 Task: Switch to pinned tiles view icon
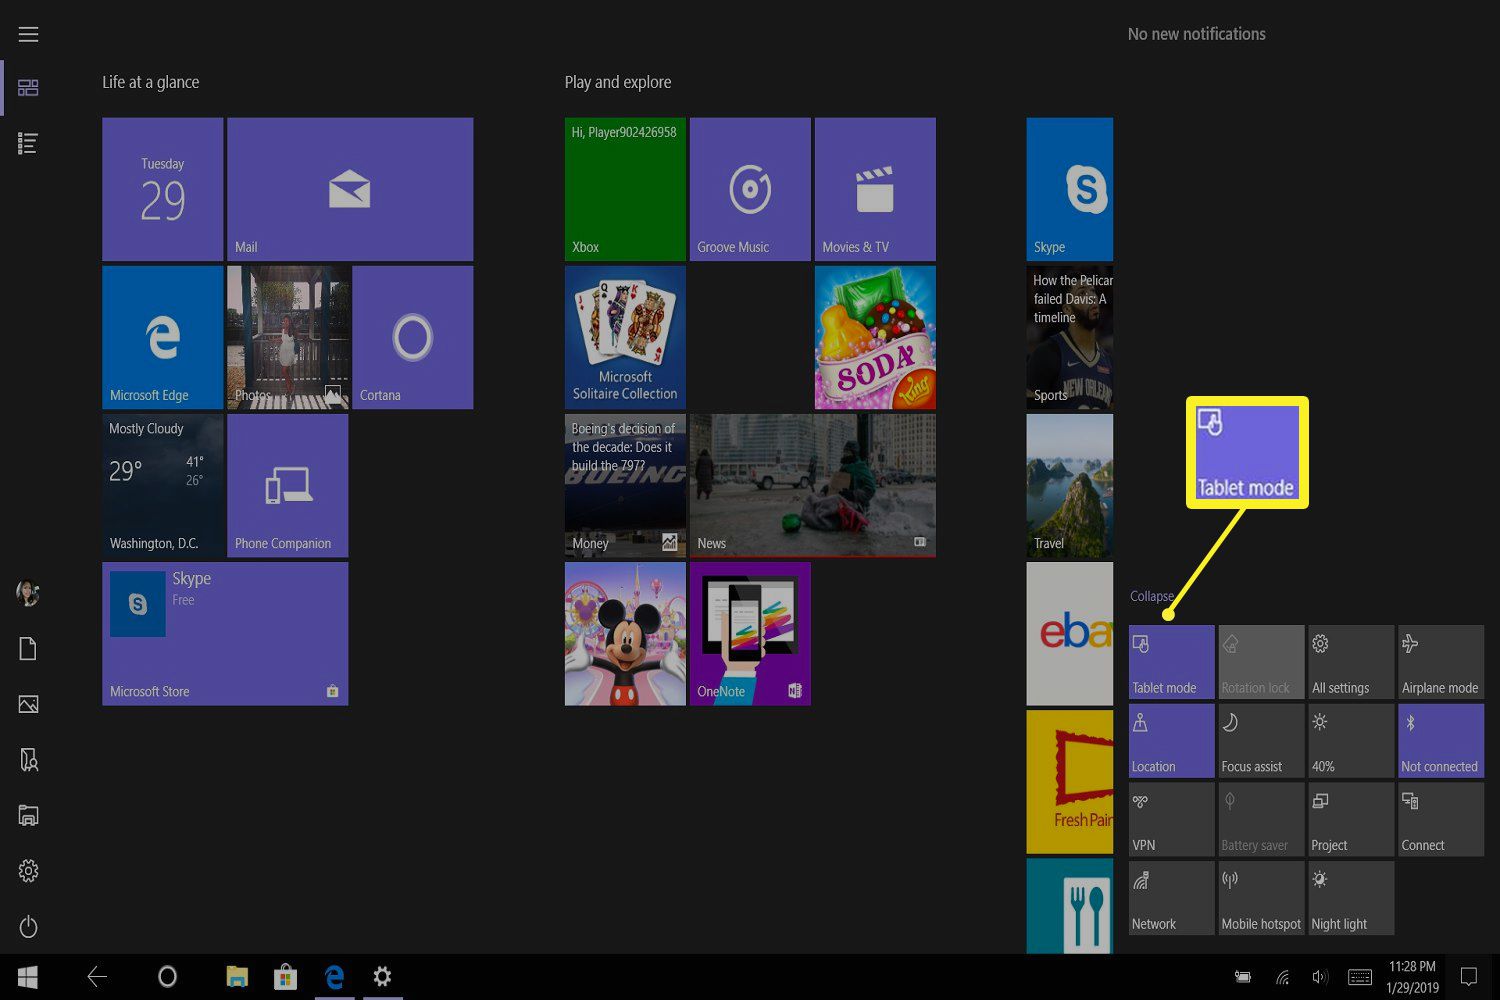coord(28,88)
